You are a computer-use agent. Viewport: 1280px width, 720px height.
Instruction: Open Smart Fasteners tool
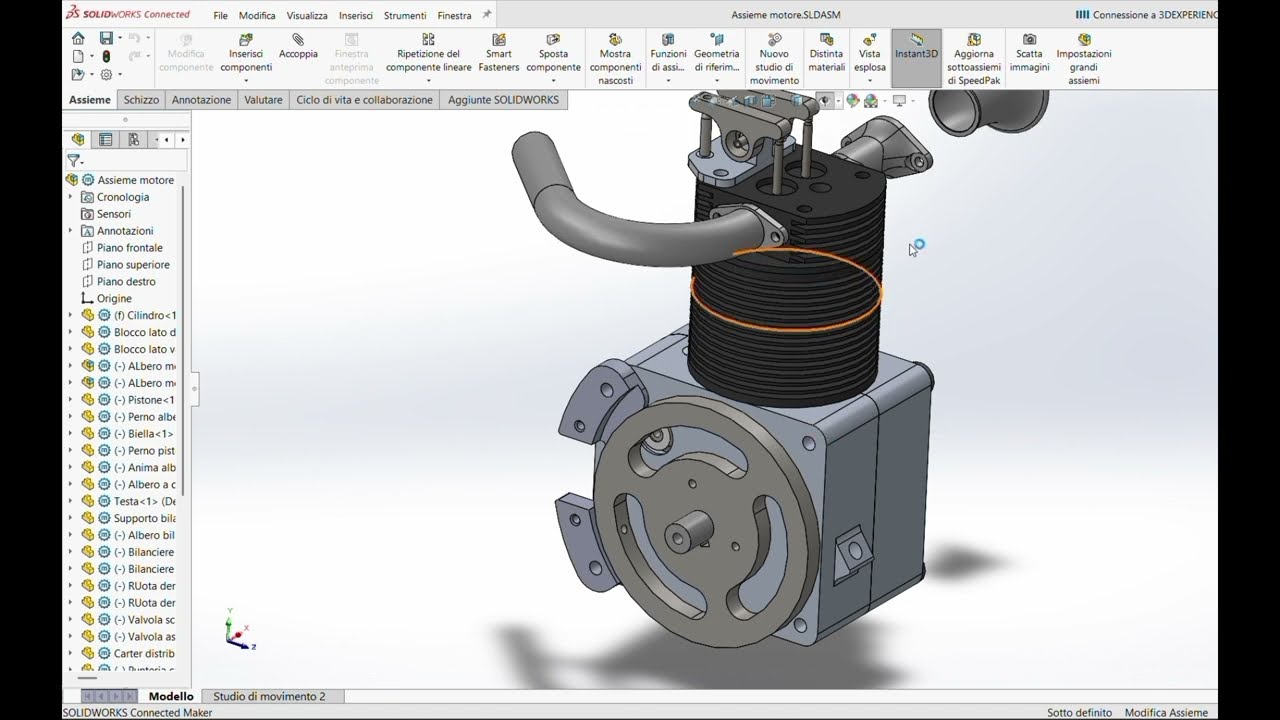click(x=499, y=54)
